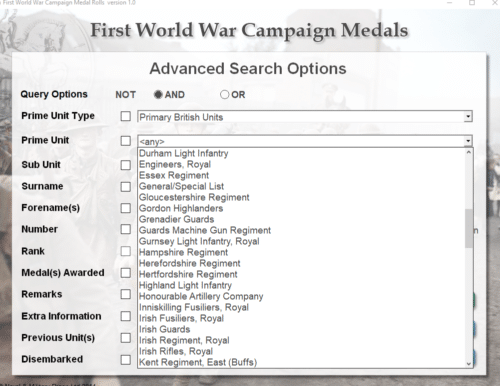Pick Irish Rifles, Royal entry
The image size is (500, 386).
click(302, 351)
